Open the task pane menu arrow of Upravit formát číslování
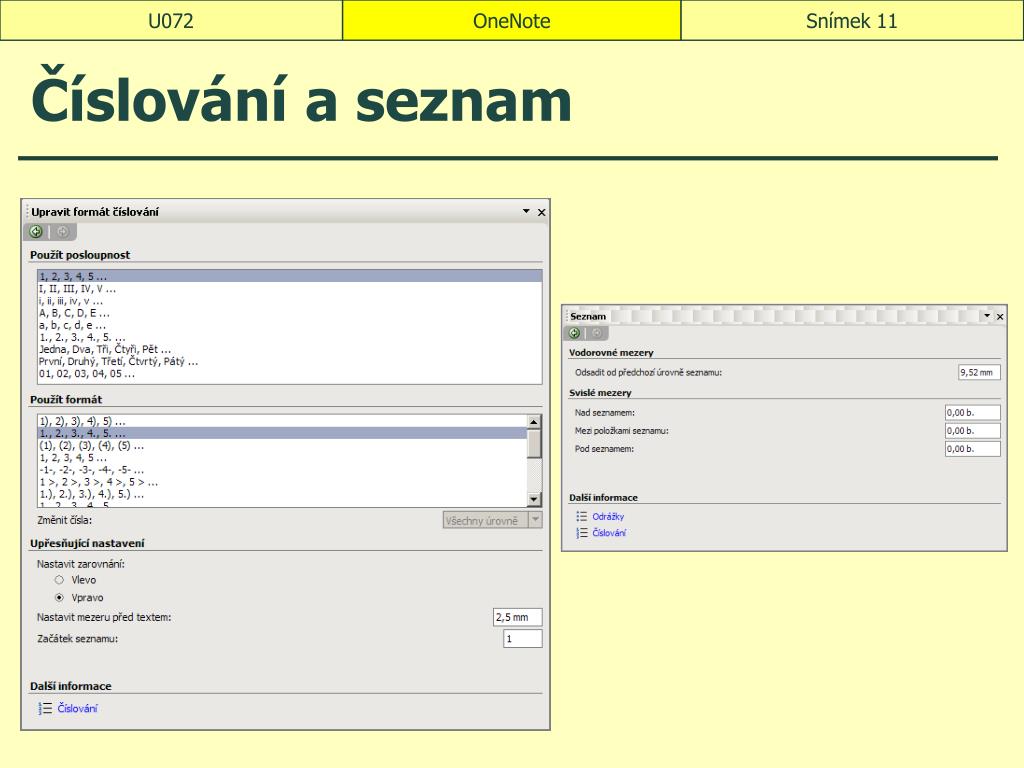Screen dimensions: 1024x768 pyautogui.click(x=526, y=212)
